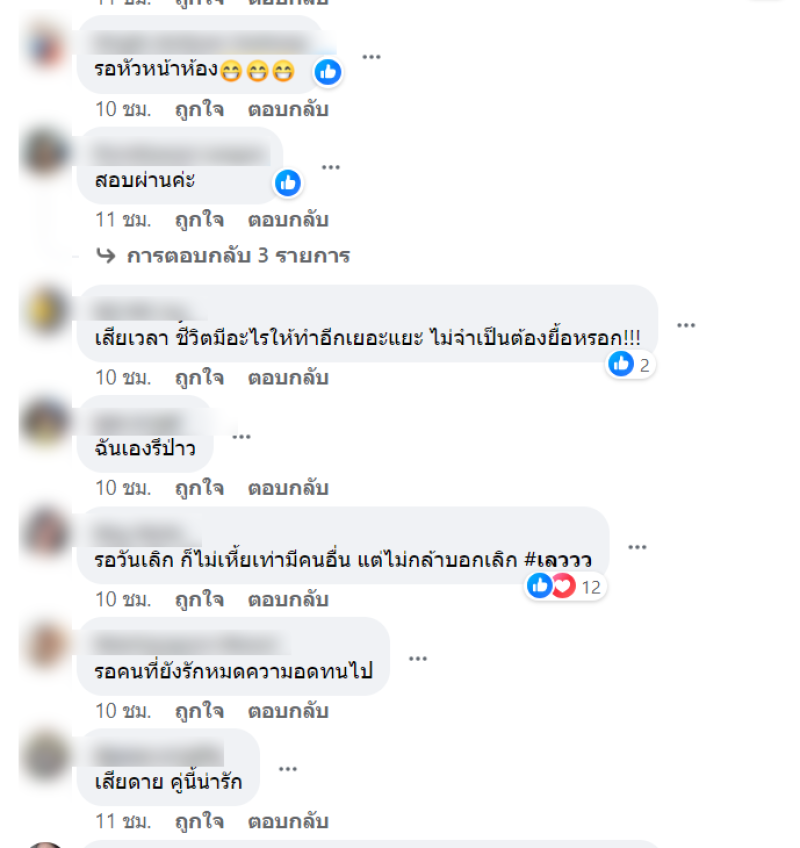Screen dimensions: 800x848
Task: Open the #เลววว hashtag link
Action: 558,560
